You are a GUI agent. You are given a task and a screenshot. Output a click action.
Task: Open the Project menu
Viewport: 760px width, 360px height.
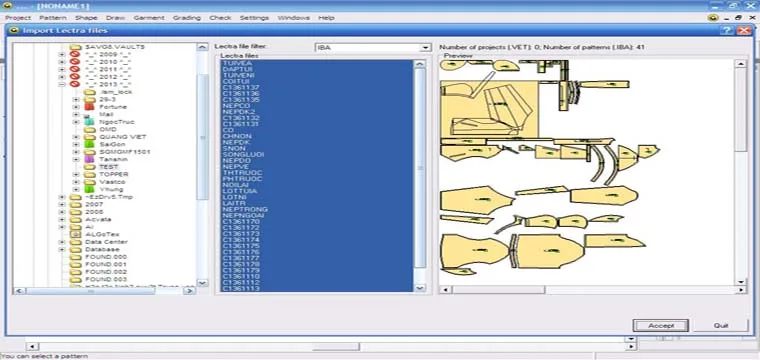click(18, 17)
